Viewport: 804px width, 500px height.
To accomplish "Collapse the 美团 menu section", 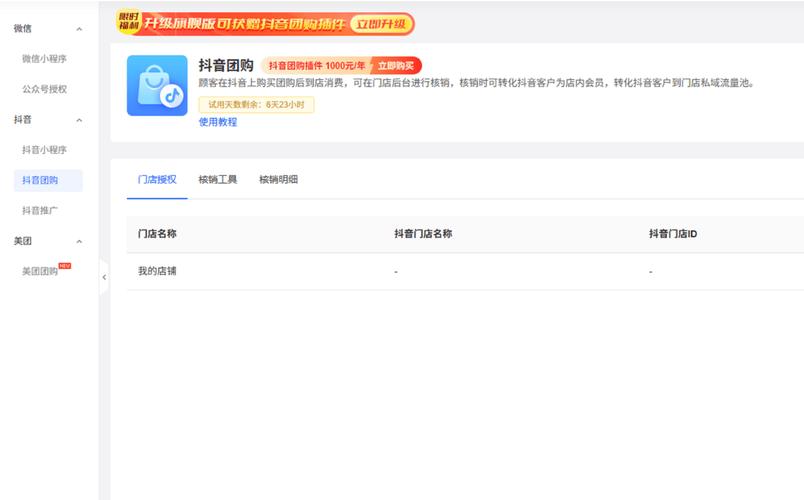I will (x=79, y=242).
